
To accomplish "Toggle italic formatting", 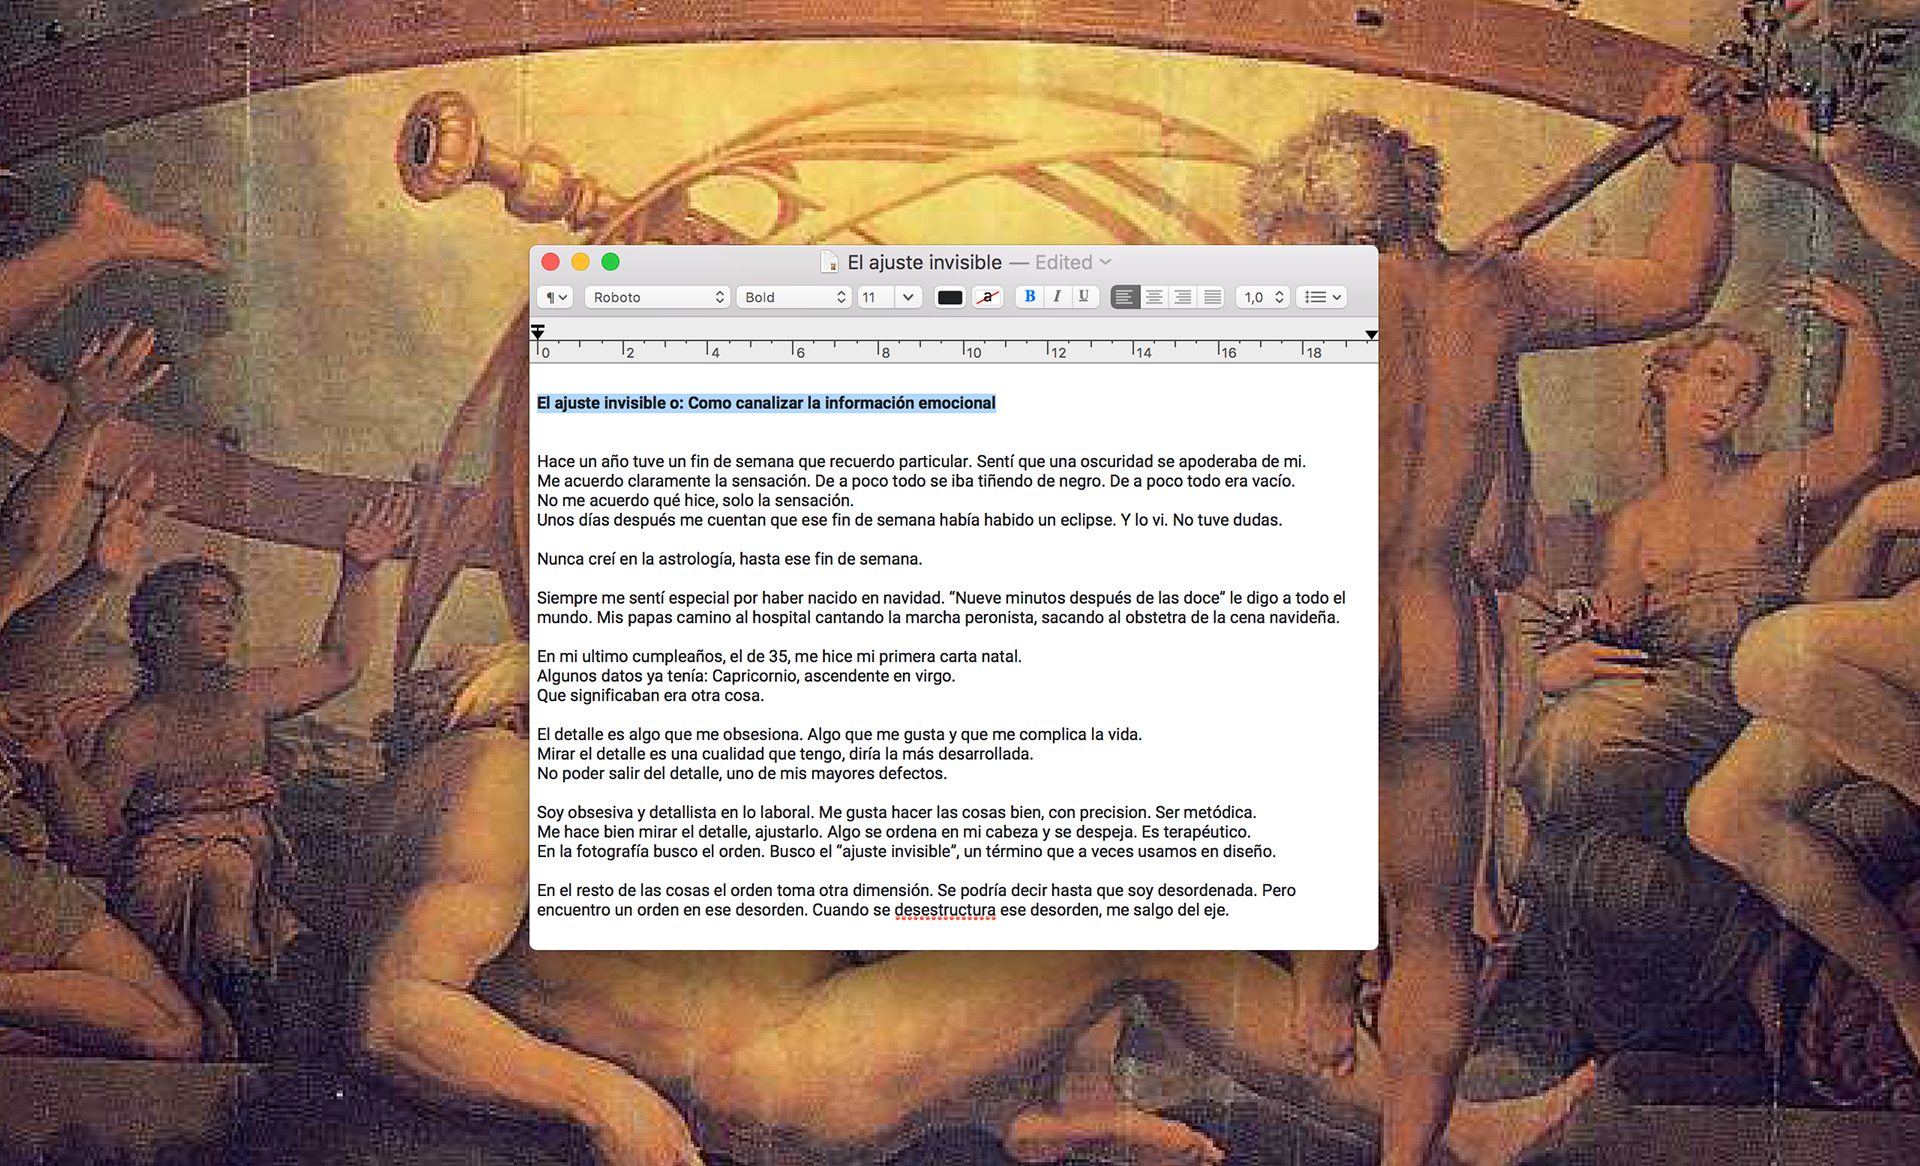I will [x=1056, y=297].
